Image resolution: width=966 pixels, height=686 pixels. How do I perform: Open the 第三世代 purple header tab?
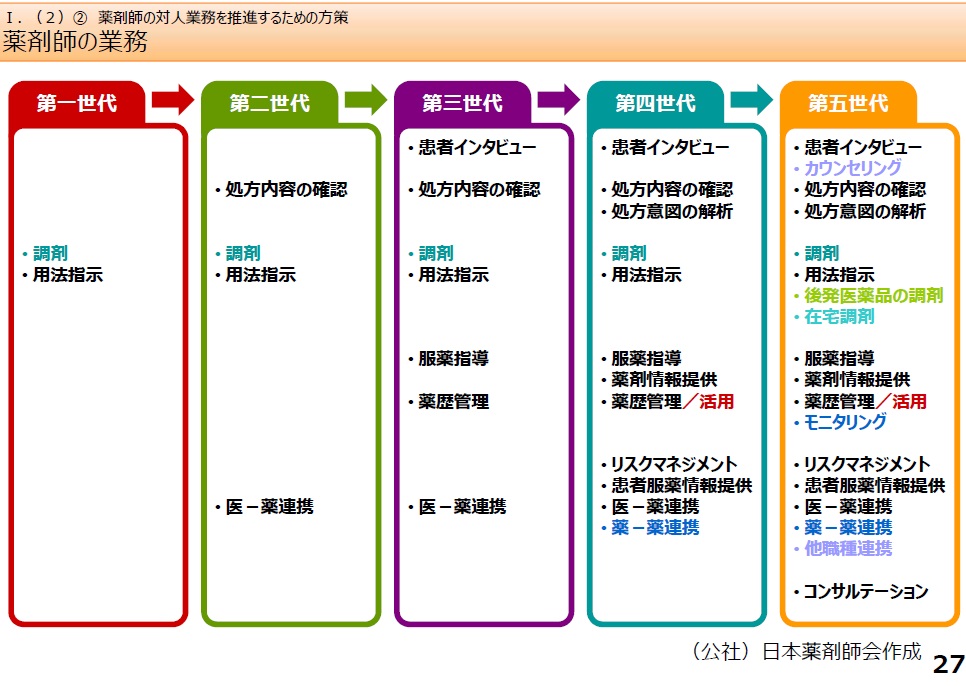click(x=462, y=103)
